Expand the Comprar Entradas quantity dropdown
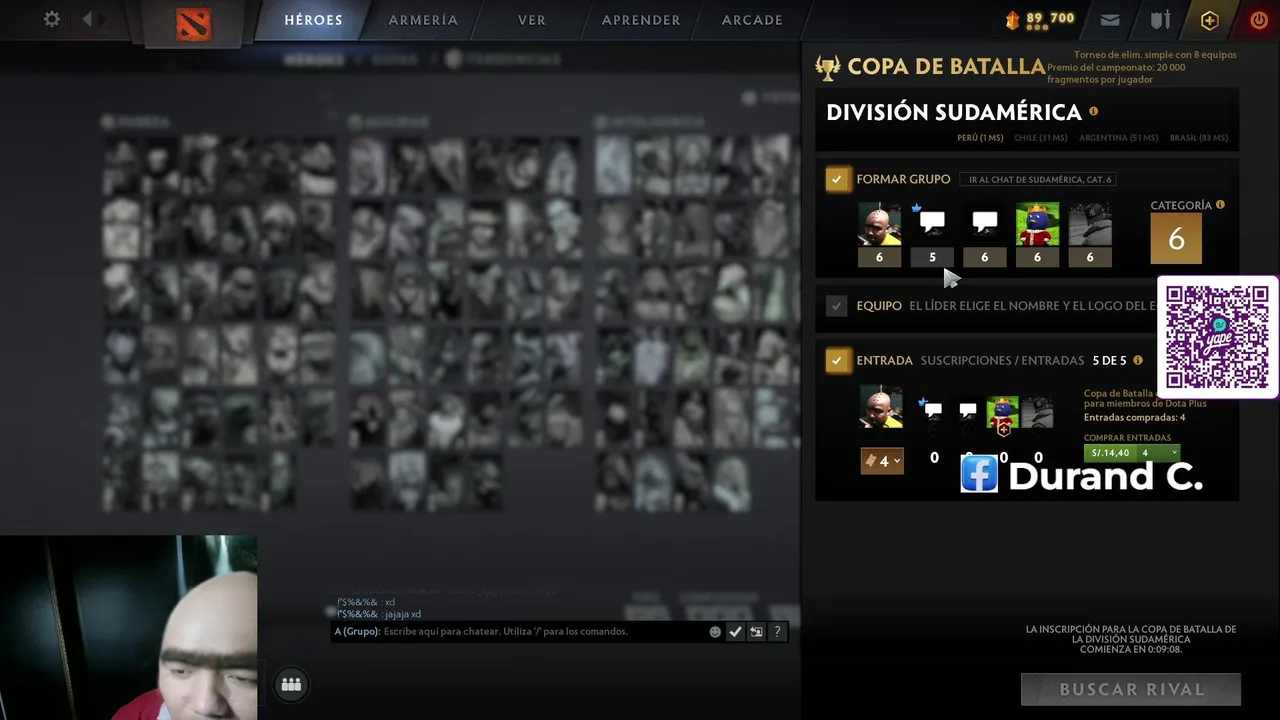 1160,453
